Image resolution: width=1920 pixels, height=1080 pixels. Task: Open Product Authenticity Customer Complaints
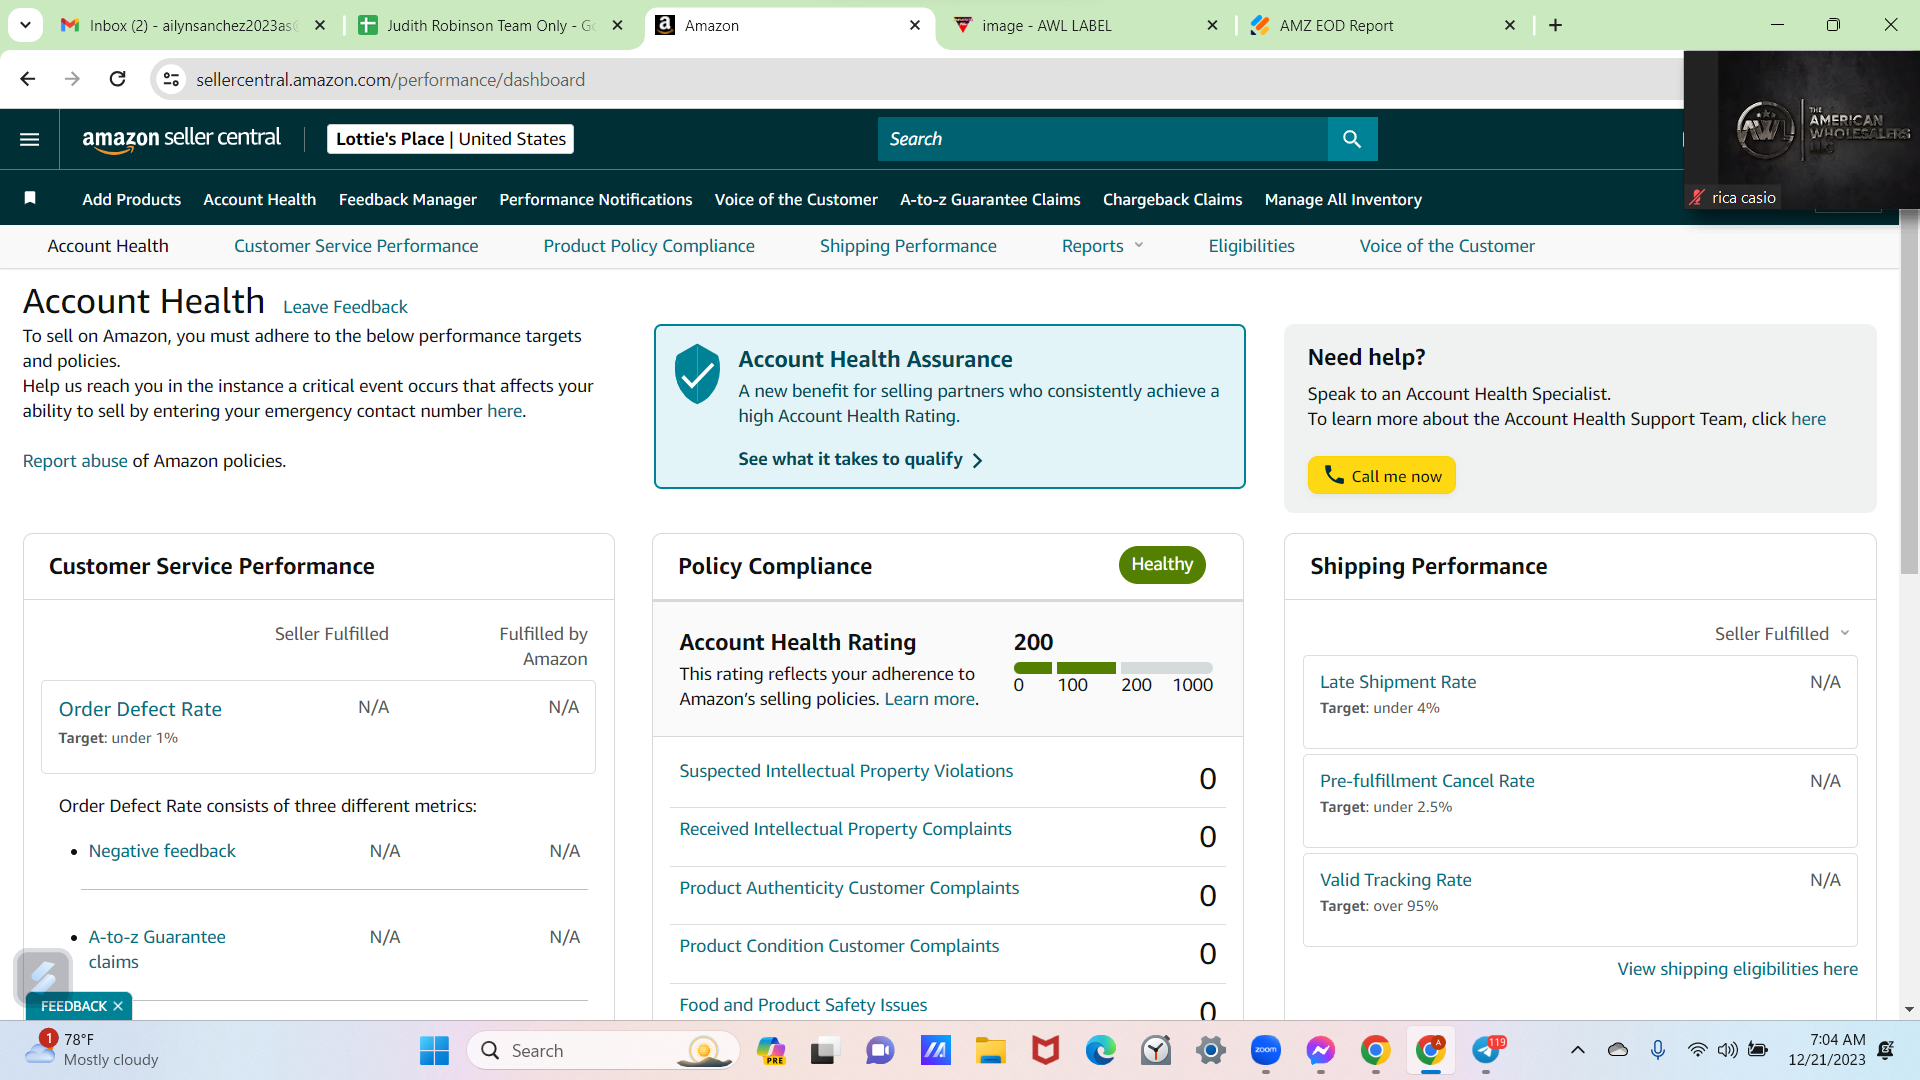point(849,888)
